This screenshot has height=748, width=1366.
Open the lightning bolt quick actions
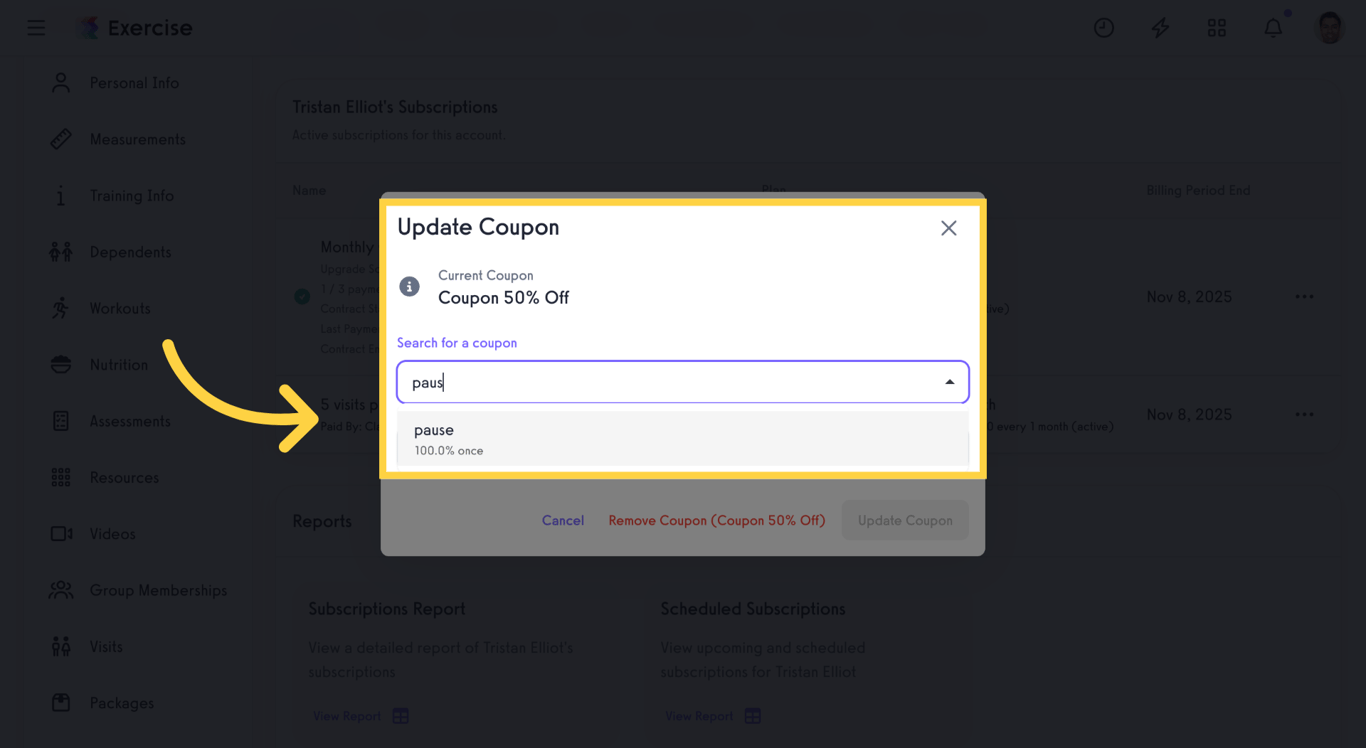click(x=1160, y=28)
